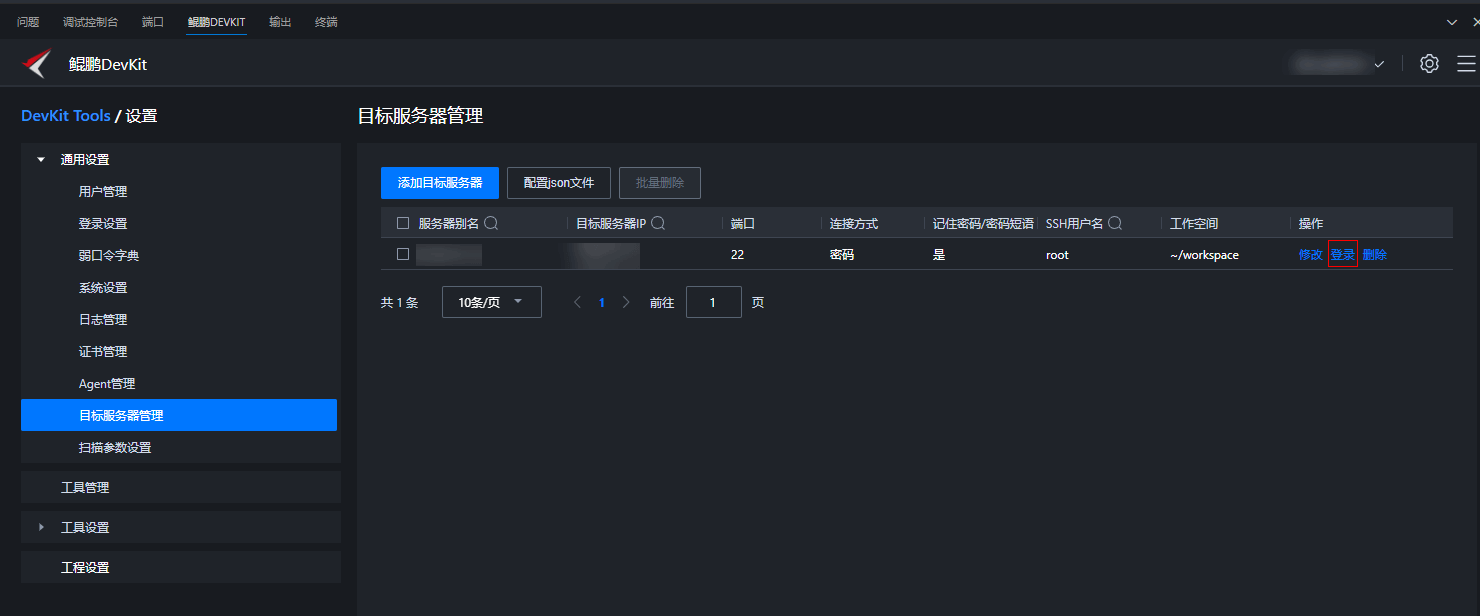
Task: Select 目标服务器管理 in the sidebar
Action: (179, 415)
